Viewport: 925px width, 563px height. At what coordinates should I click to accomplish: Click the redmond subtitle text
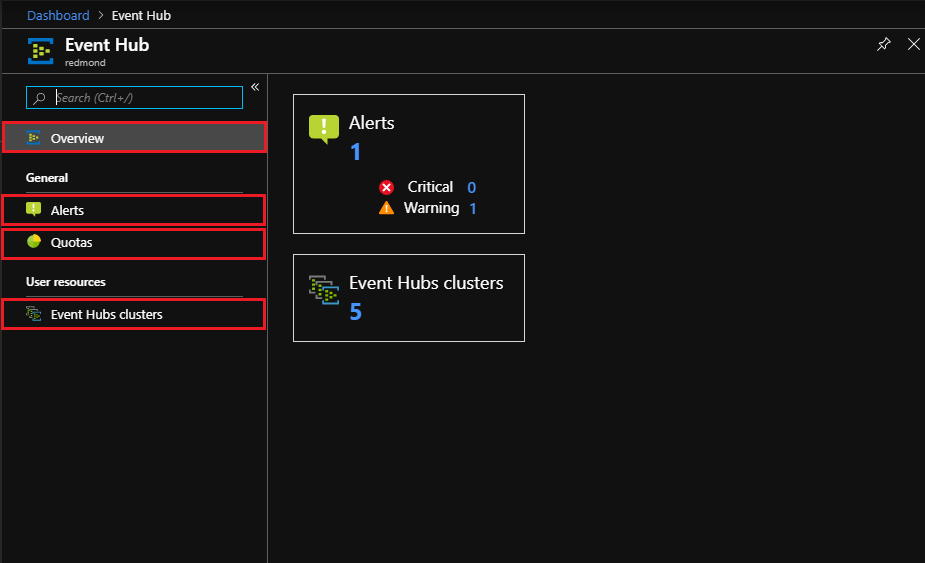[x=85, y=63]
